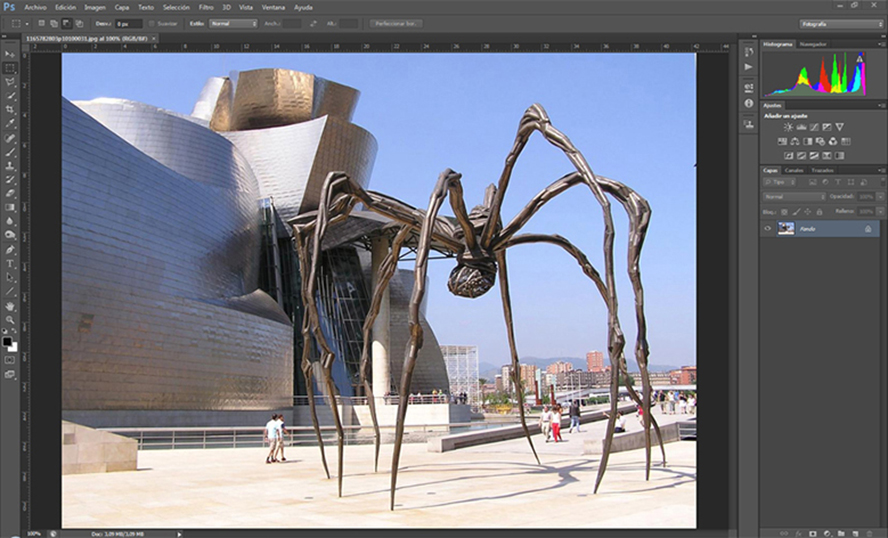This screenshot has height=538, width=888.
Task: Add a Color Balance adjustment
Action: tap(795, 142)
